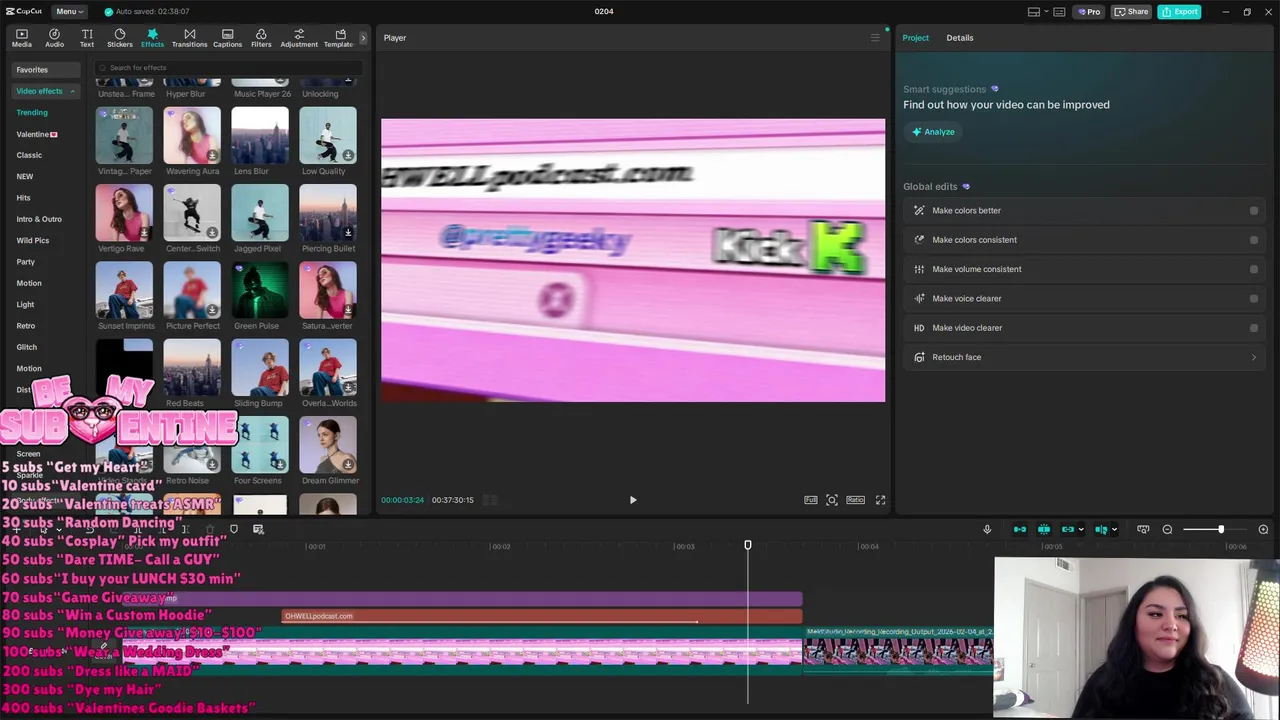Click the Analyze button
The height and width of the screenshot is (720, 1280).
pos(932,132)
